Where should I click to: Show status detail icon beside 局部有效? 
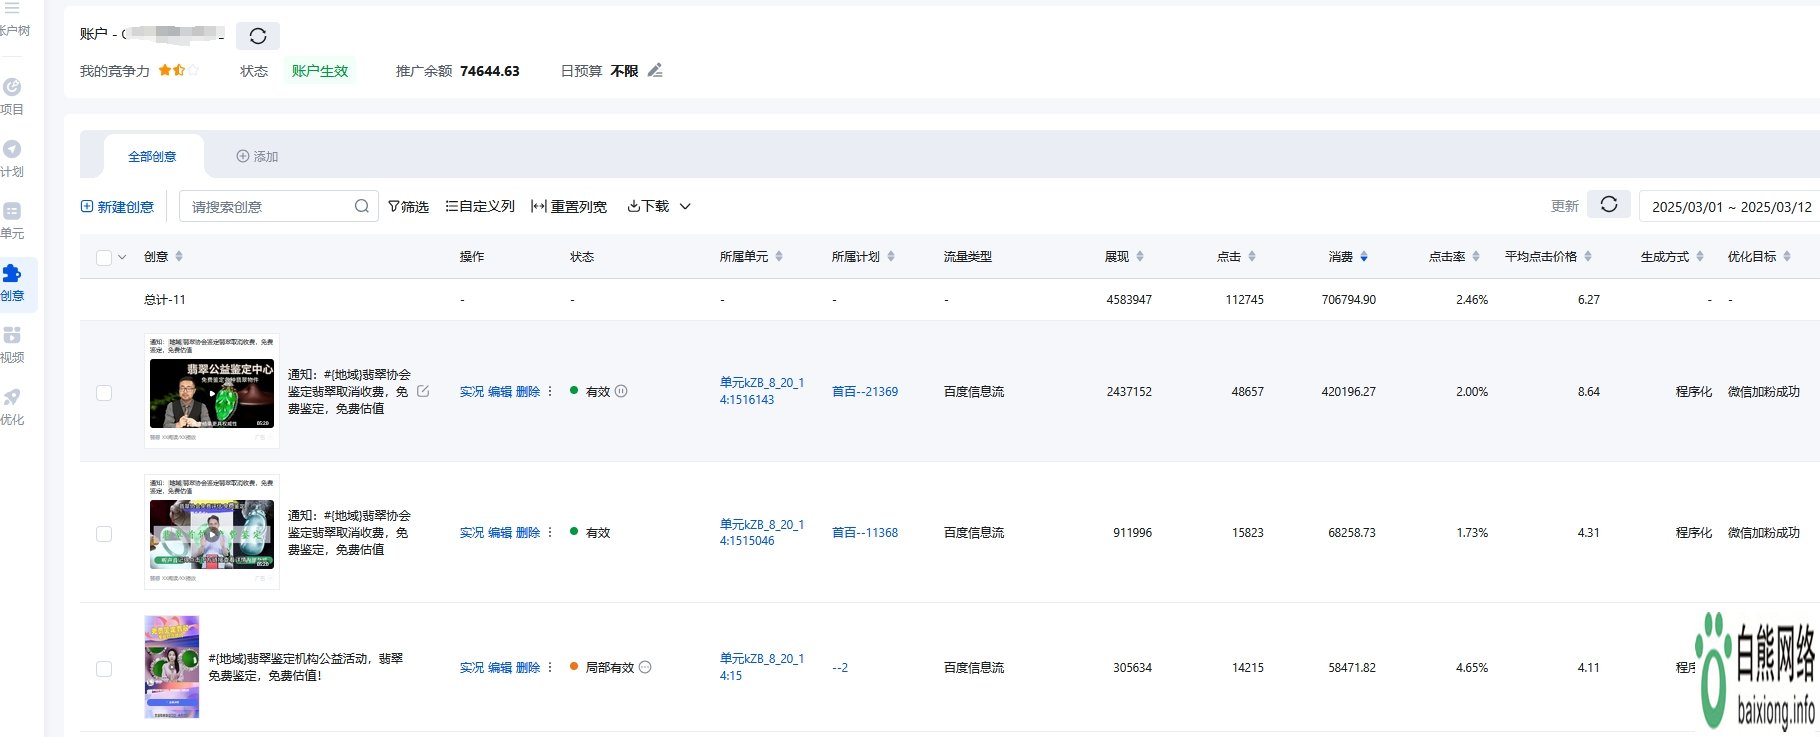[x=645, y=667]
